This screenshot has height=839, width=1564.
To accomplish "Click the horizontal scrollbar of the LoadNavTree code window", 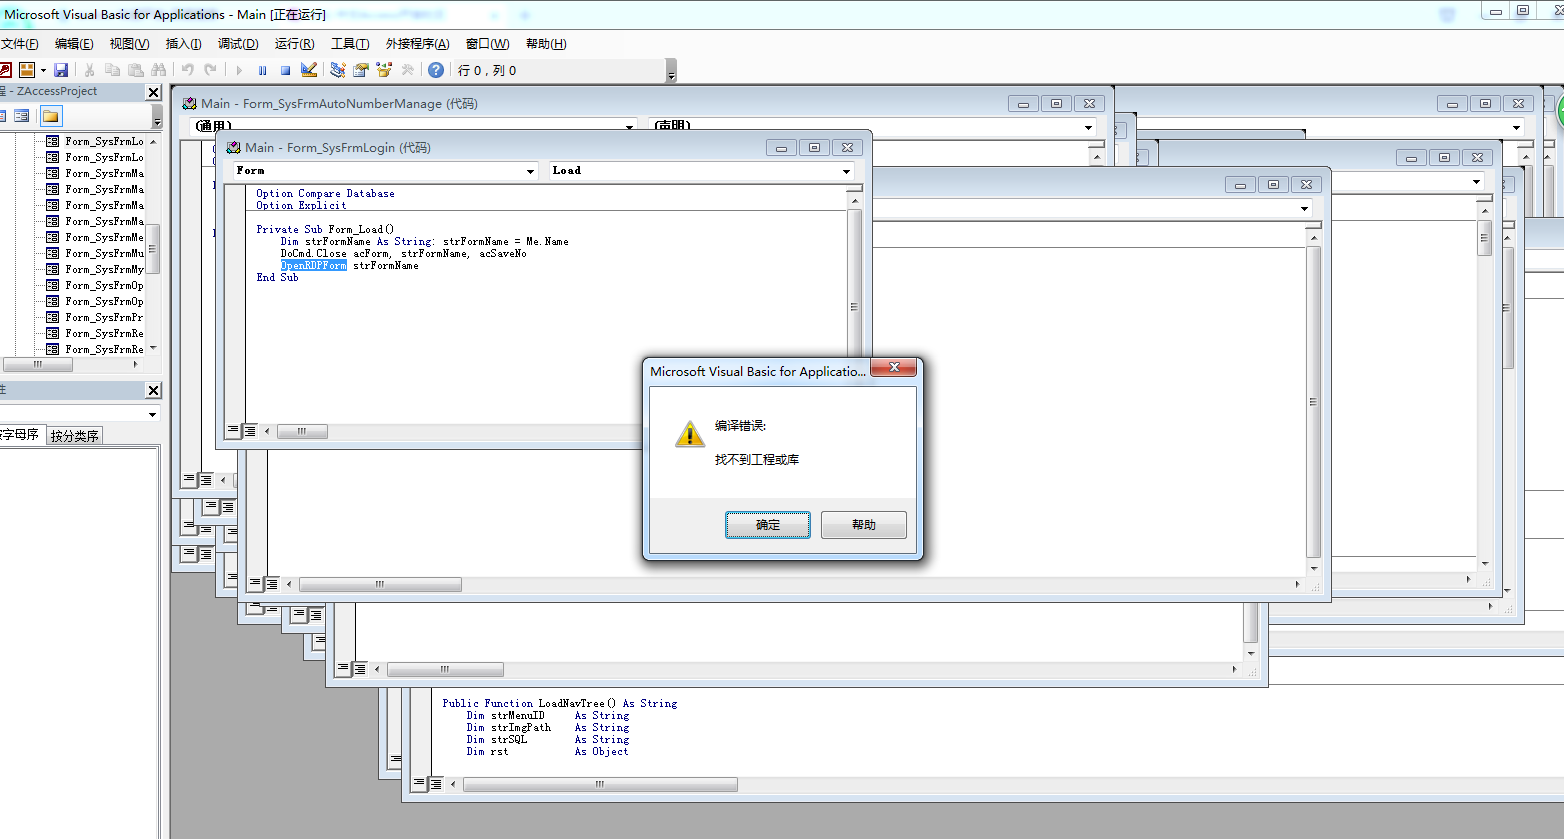I will [600, 785].
